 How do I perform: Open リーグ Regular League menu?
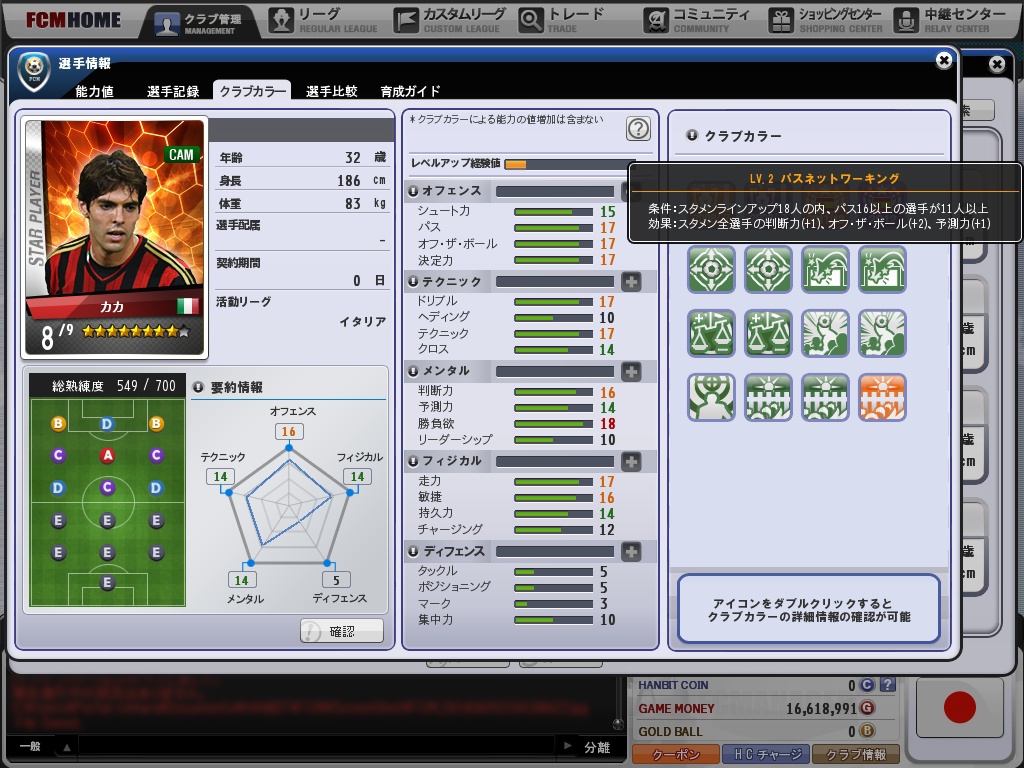(x=324, y=21)
